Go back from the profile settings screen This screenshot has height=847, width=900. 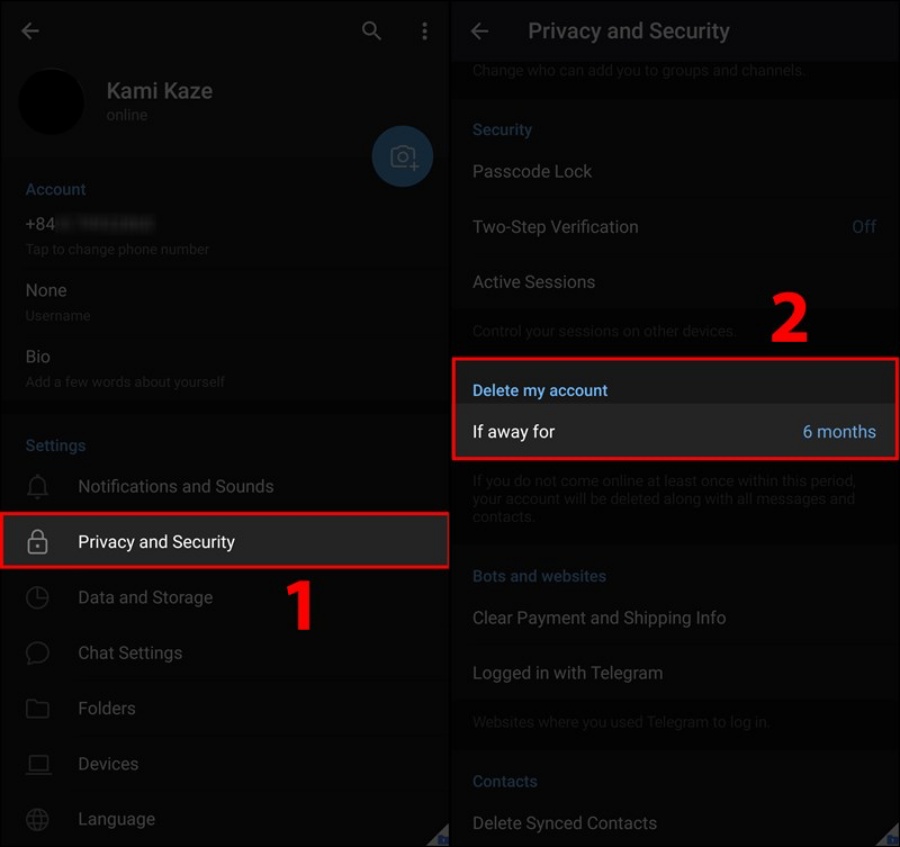30,31
